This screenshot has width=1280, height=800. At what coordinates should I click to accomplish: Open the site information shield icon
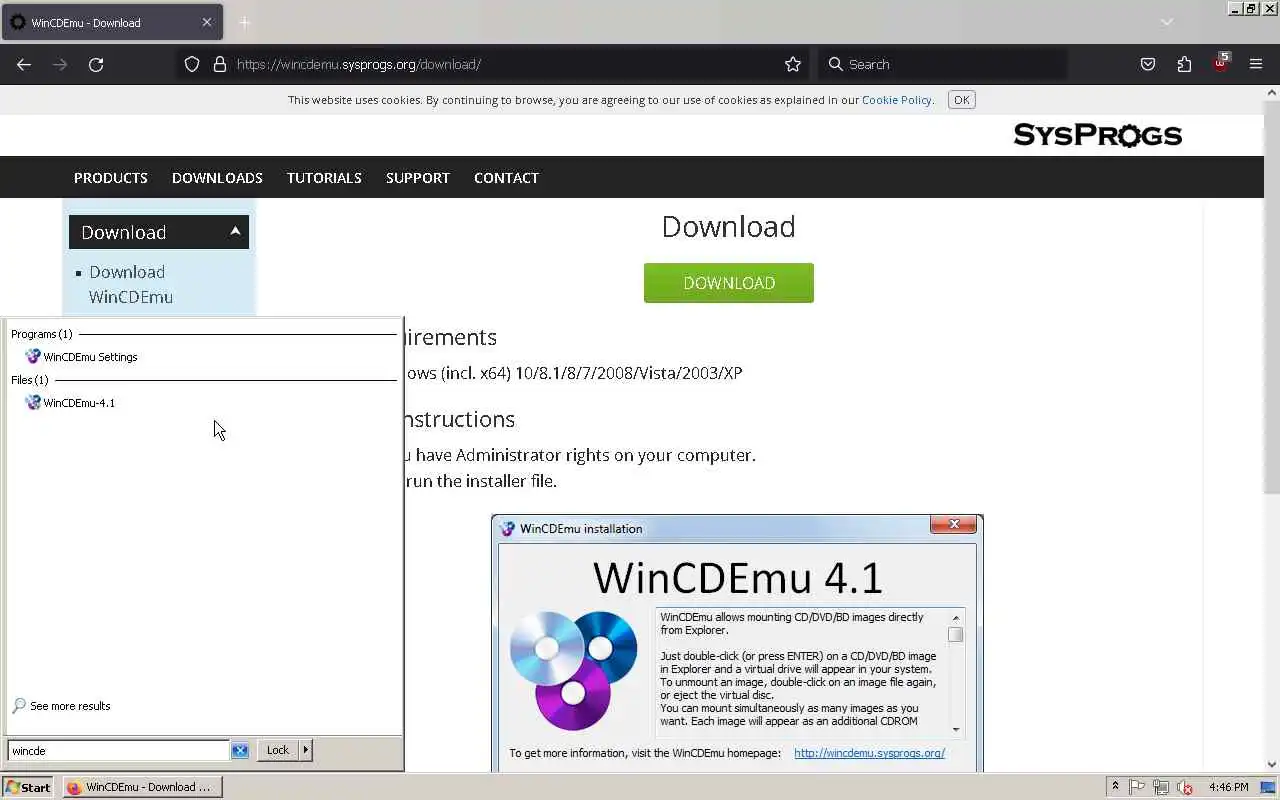192,64
